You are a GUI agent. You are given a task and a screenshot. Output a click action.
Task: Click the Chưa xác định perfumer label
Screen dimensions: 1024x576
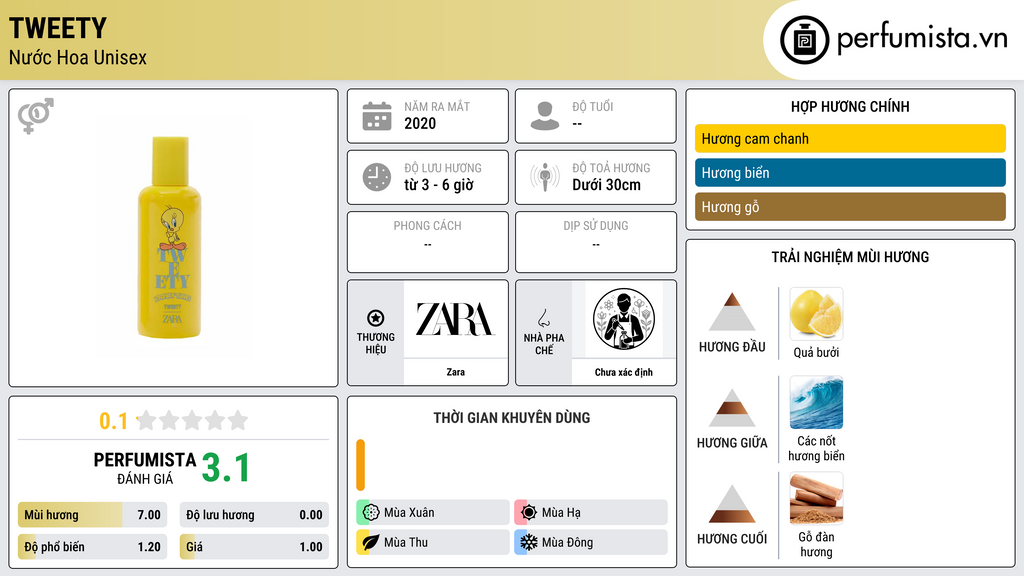point(624,372)
